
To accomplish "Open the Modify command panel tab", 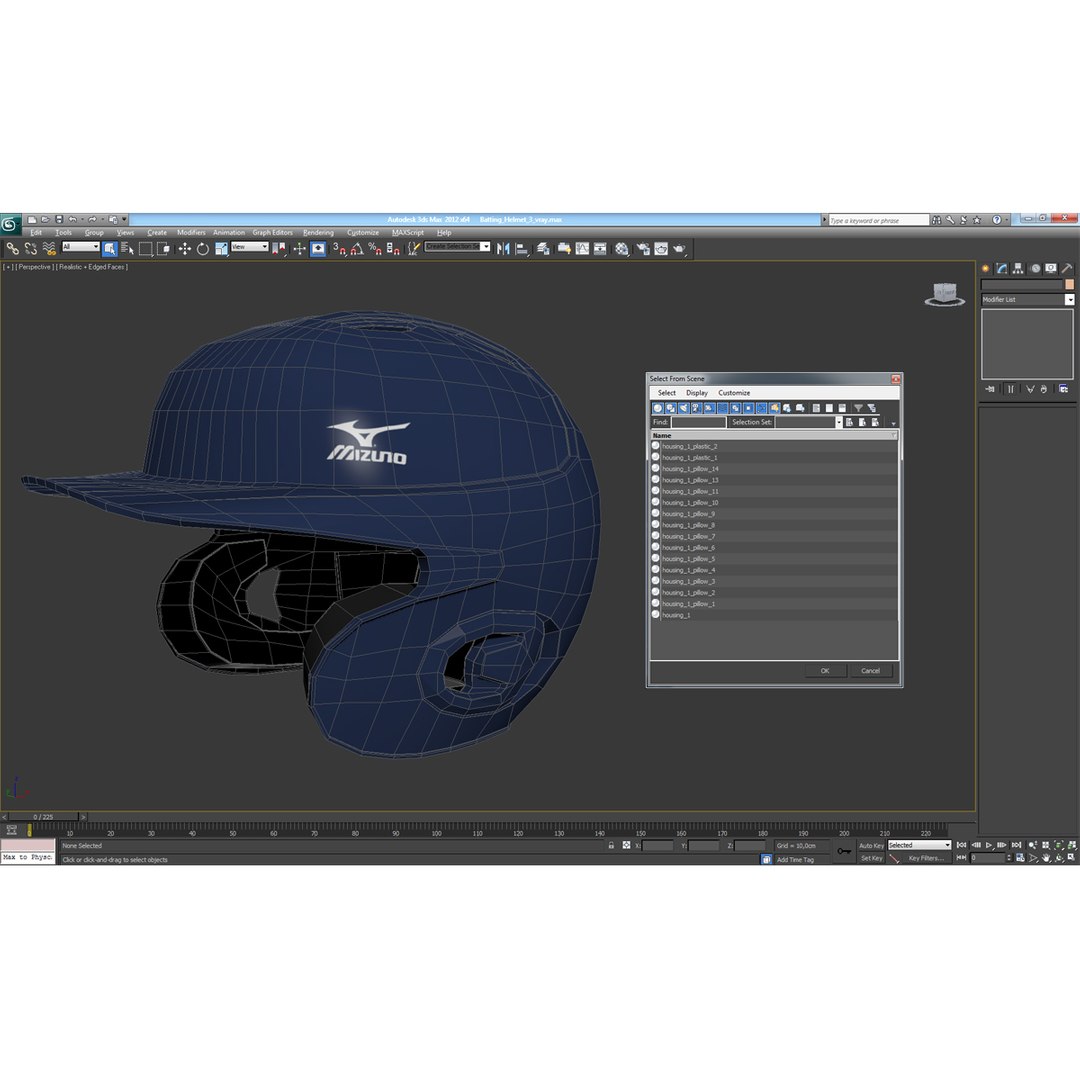I will click(1001, 269).
